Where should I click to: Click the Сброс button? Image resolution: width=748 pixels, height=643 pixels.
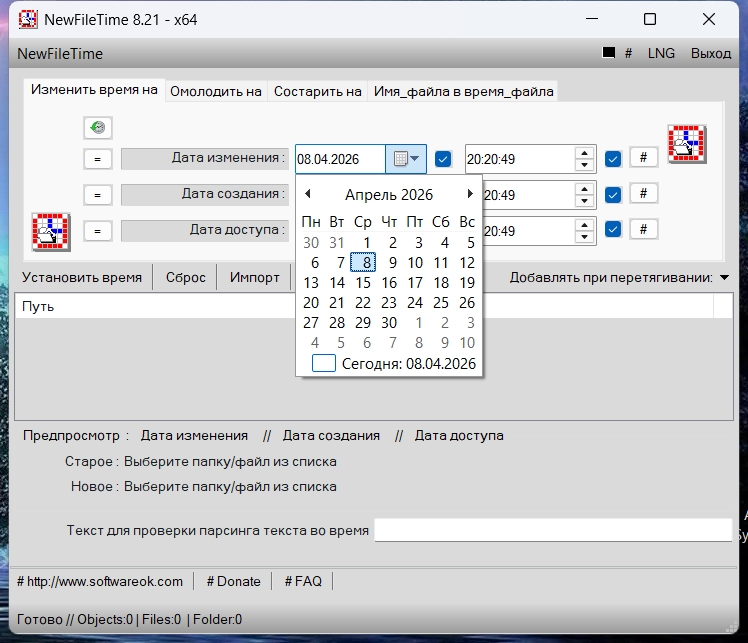click(x=186, y=277)
